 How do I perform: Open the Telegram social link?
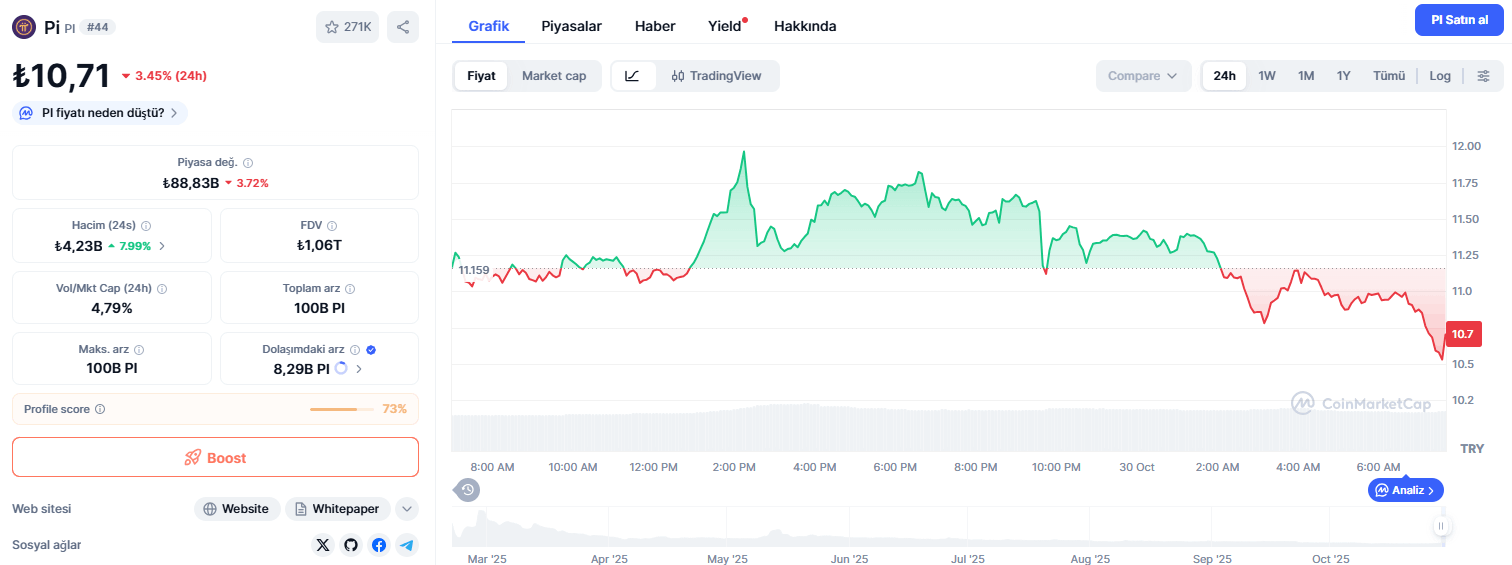[x=406, y=545]
